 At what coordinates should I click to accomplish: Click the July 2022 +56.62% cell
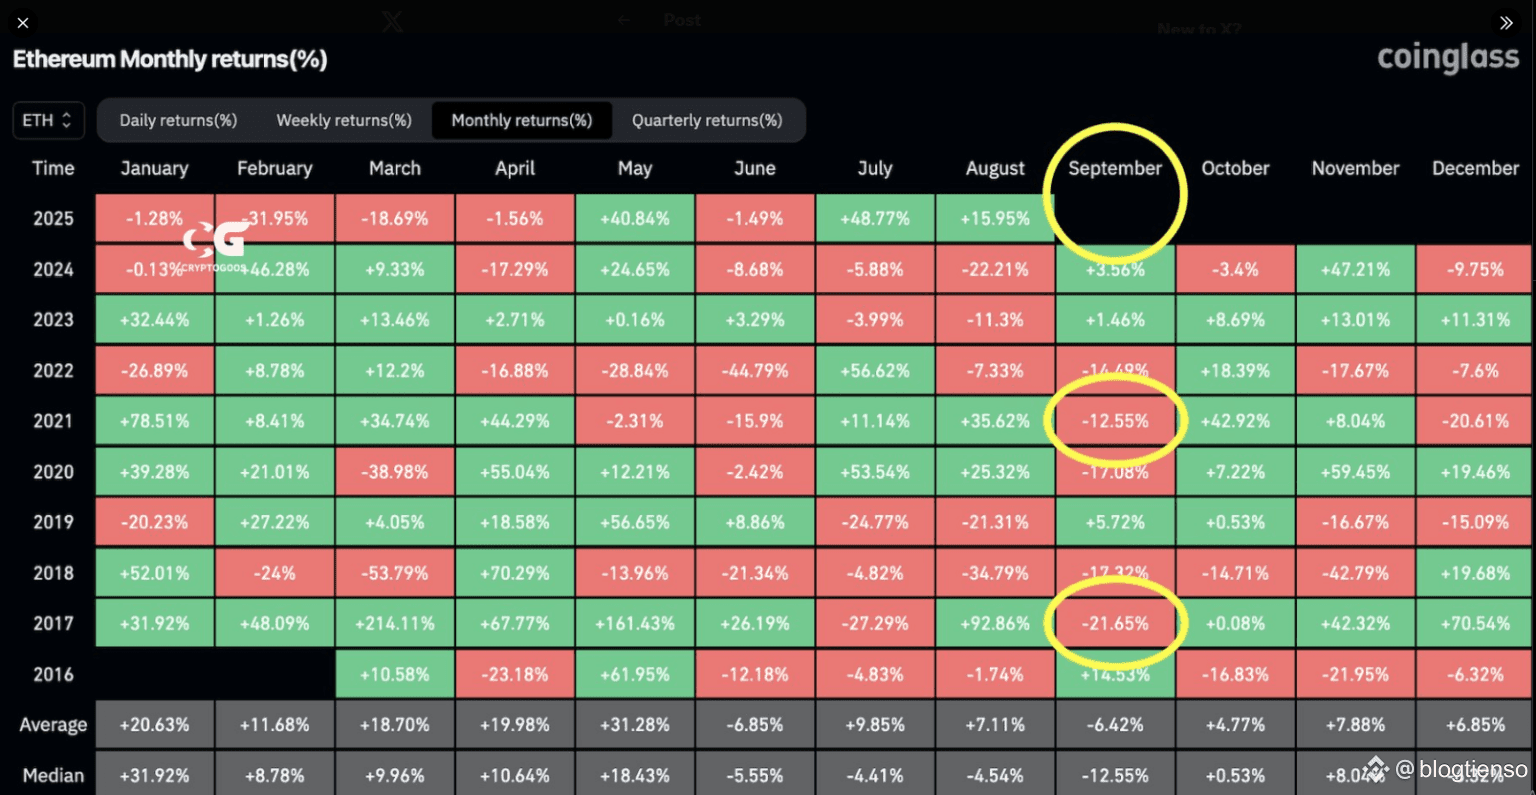coord(875,370)
